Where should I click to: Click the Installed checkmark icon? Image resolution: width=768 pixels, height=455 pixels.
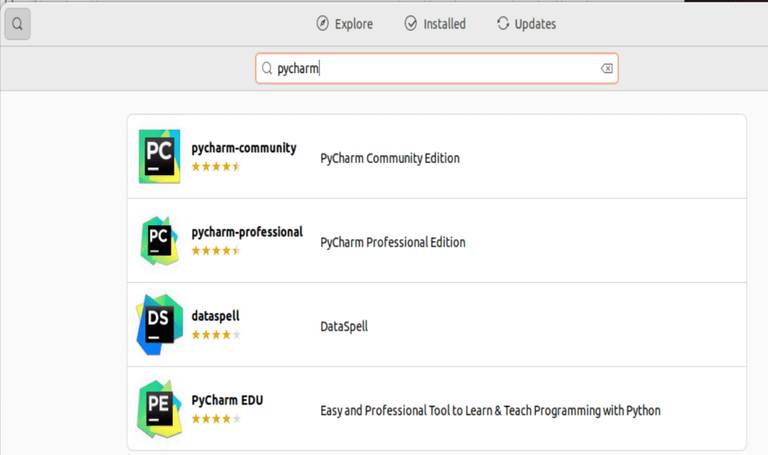coord(411,24)
